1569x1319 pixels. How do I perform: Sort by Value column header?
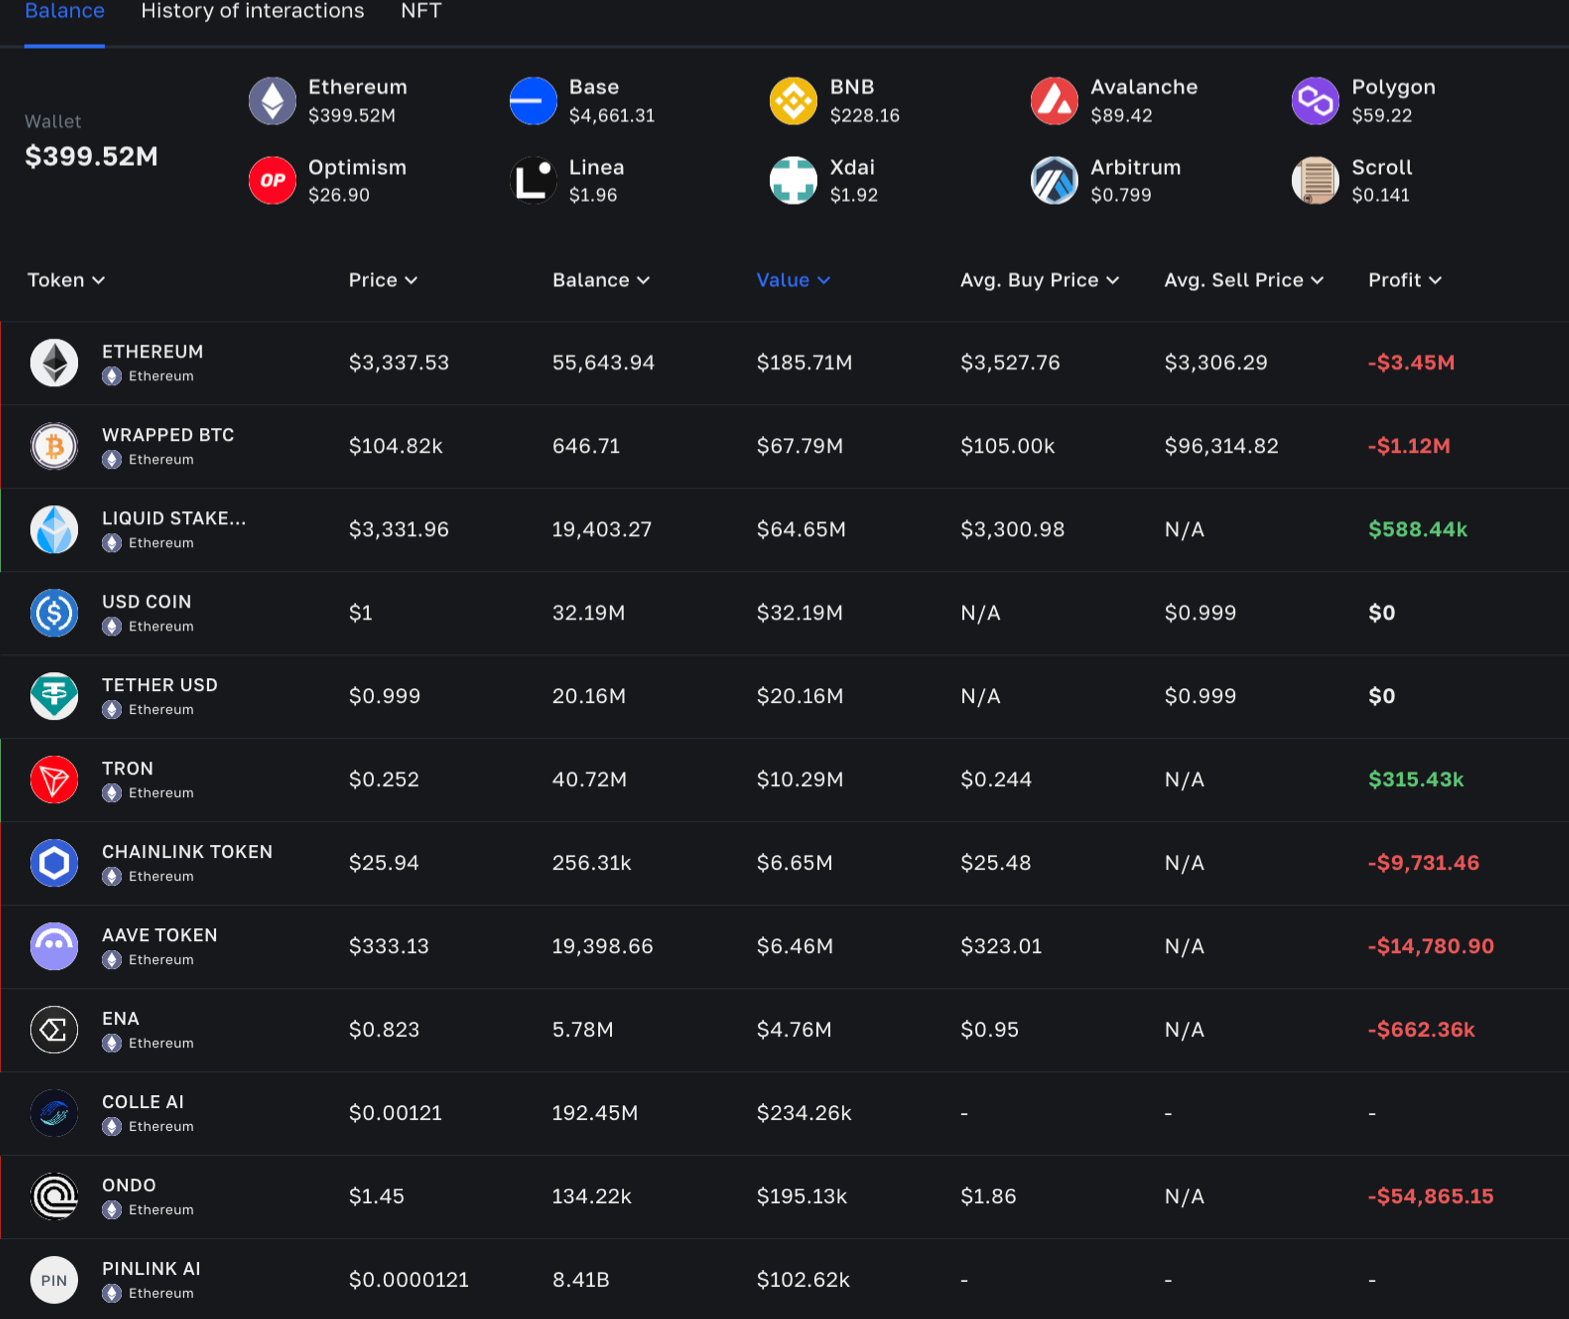coord(792,280)
